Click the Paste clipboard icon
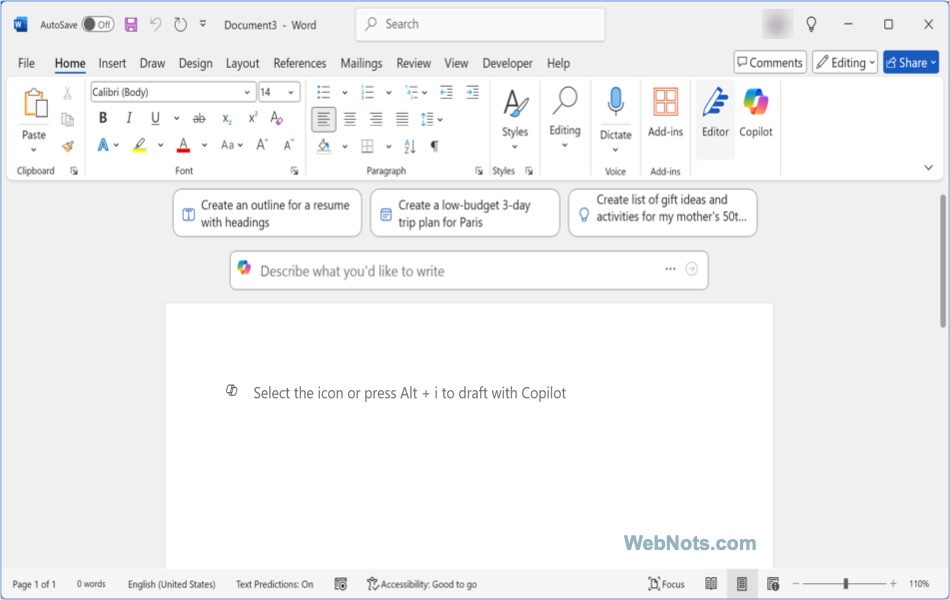 [x=35, y=103]
